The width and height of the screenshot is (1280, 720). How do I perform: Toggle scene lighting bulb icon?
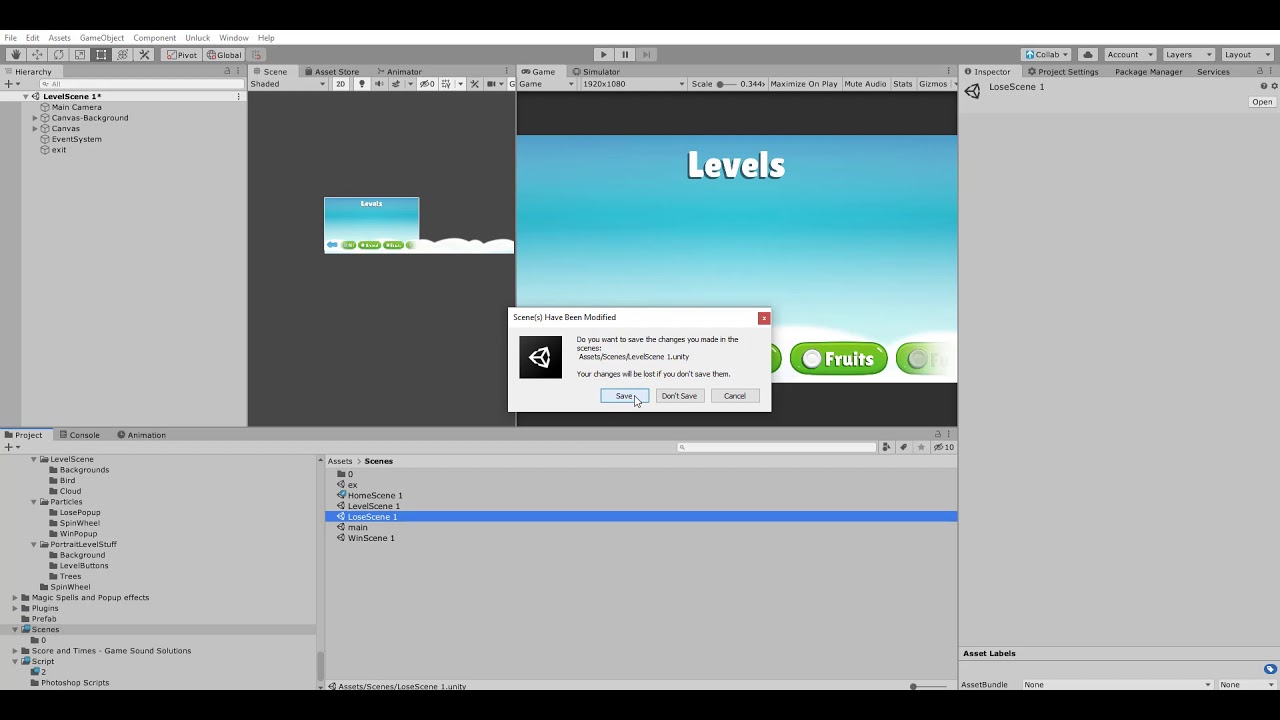coord(362,84)
